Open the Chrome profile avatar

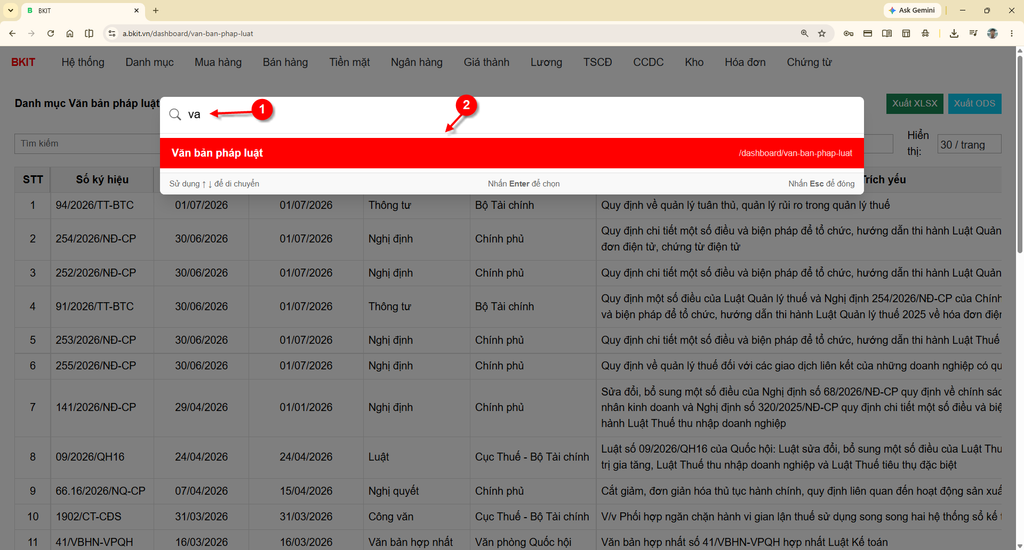[x=993, y=33]
